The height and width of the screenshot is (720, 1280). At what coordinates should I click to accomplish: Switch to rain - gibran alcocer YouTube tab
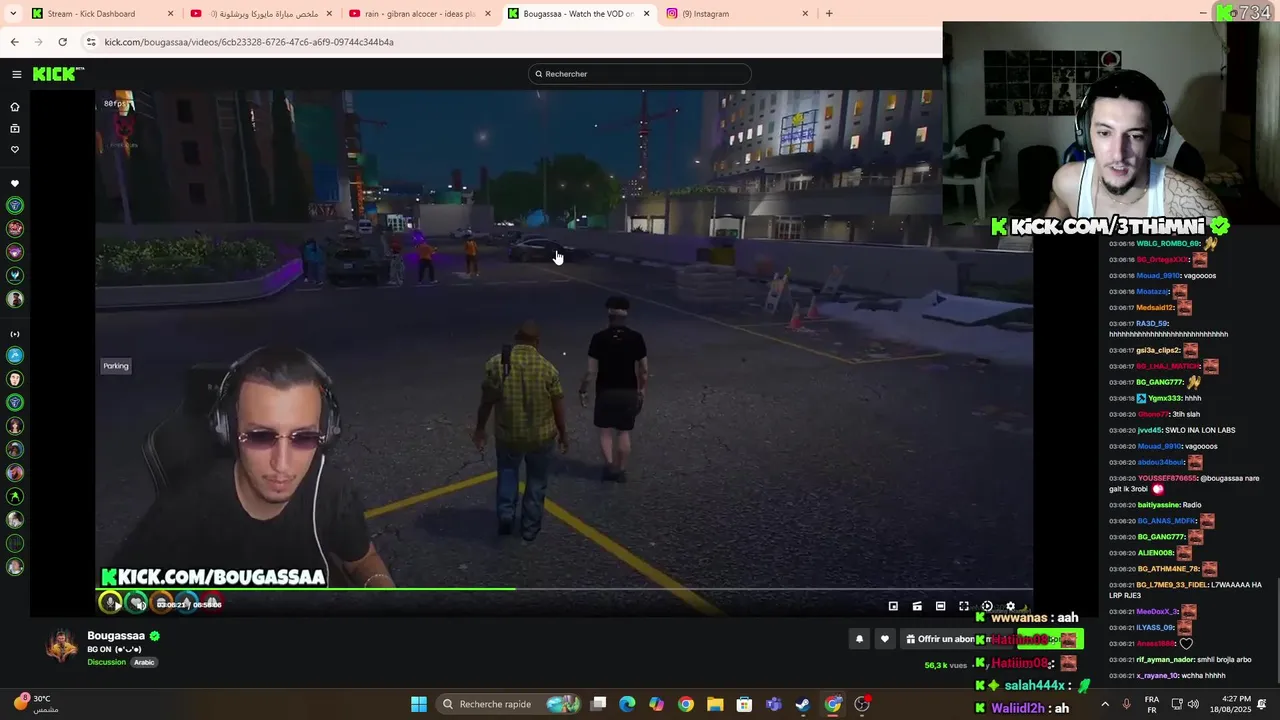[x=420, y=14]
